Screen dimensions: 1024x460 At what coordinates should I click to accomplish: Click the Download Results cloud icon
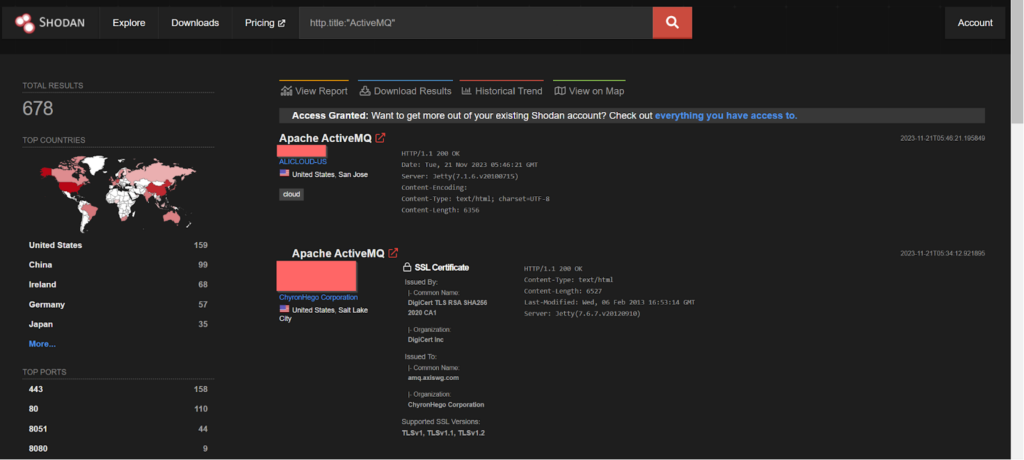click(365, 91)
